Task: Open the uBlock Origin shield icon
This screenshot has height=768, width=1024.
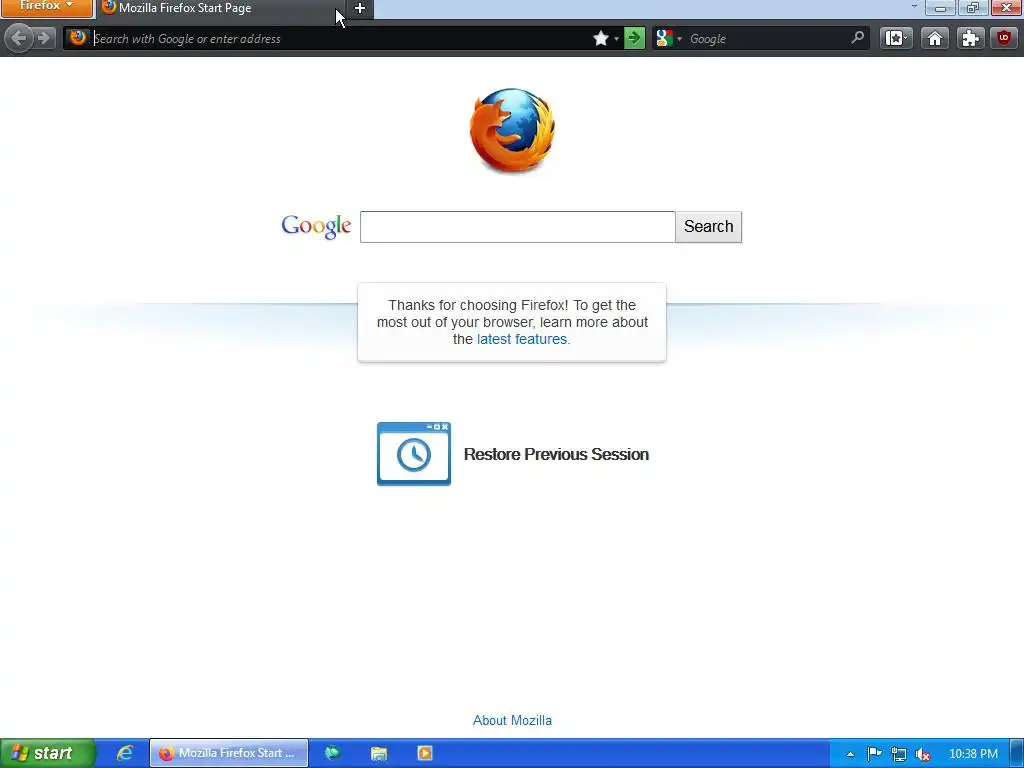Action: point(1004,39)
